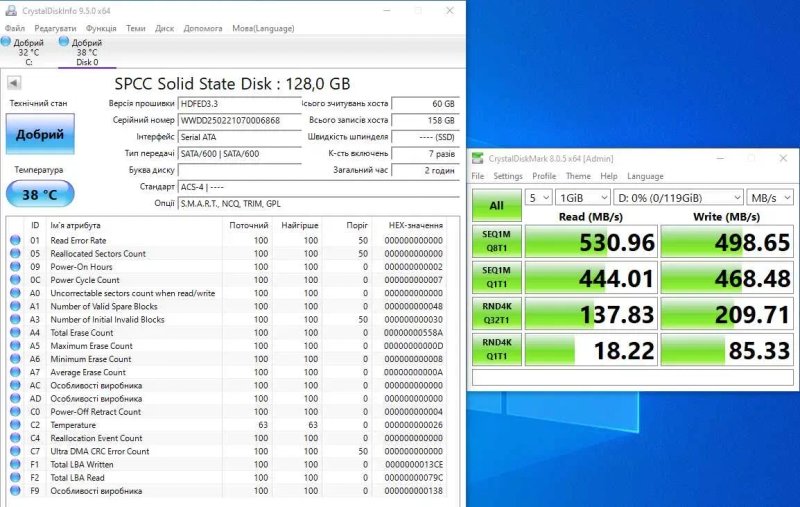
Task: Click RND4K Q32T1 write result 209.71
Action: pos(727,314)
